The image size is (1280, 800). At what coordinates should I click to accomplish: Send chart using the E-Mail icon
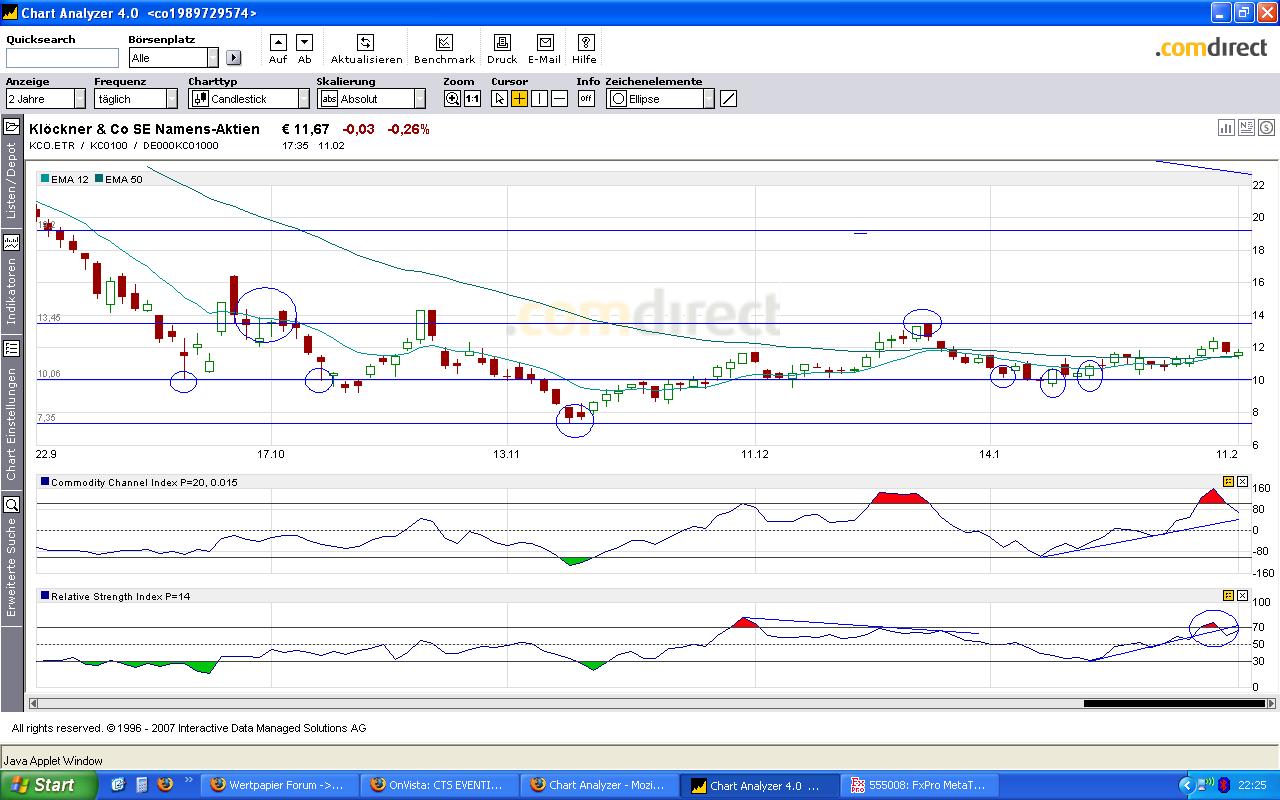[545, 42]
